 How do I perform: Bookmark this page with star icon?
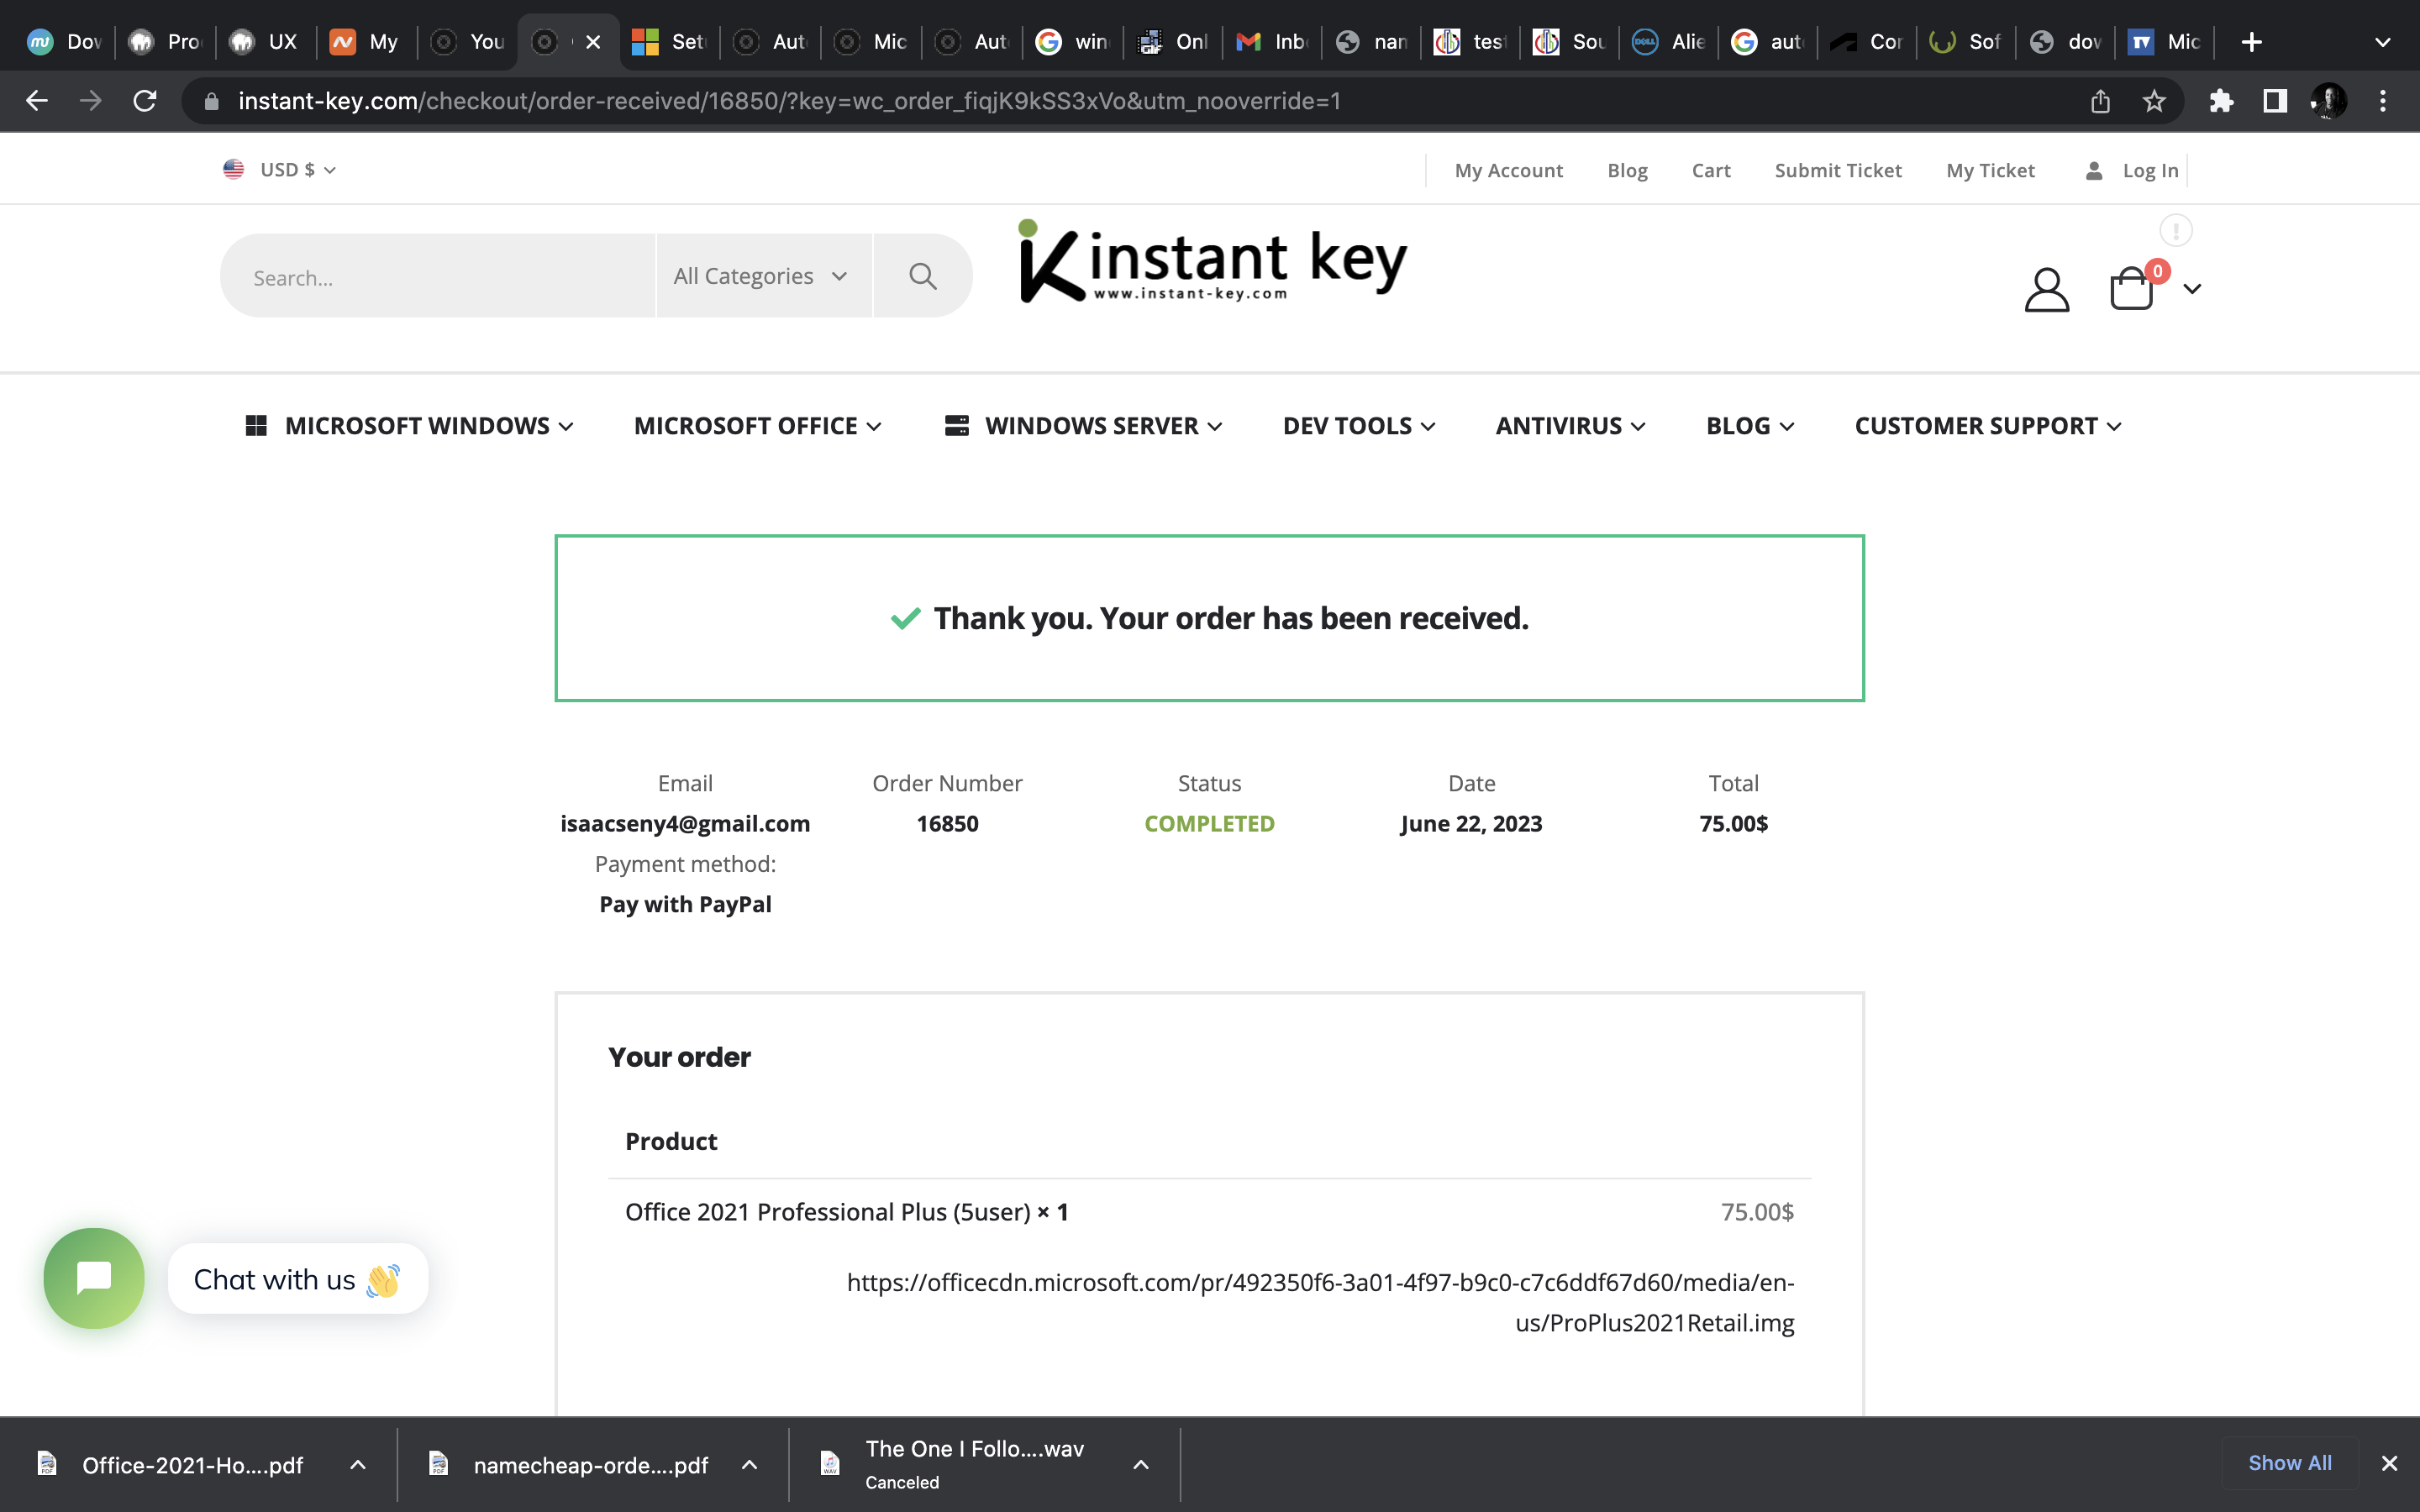coord(2154,101)
